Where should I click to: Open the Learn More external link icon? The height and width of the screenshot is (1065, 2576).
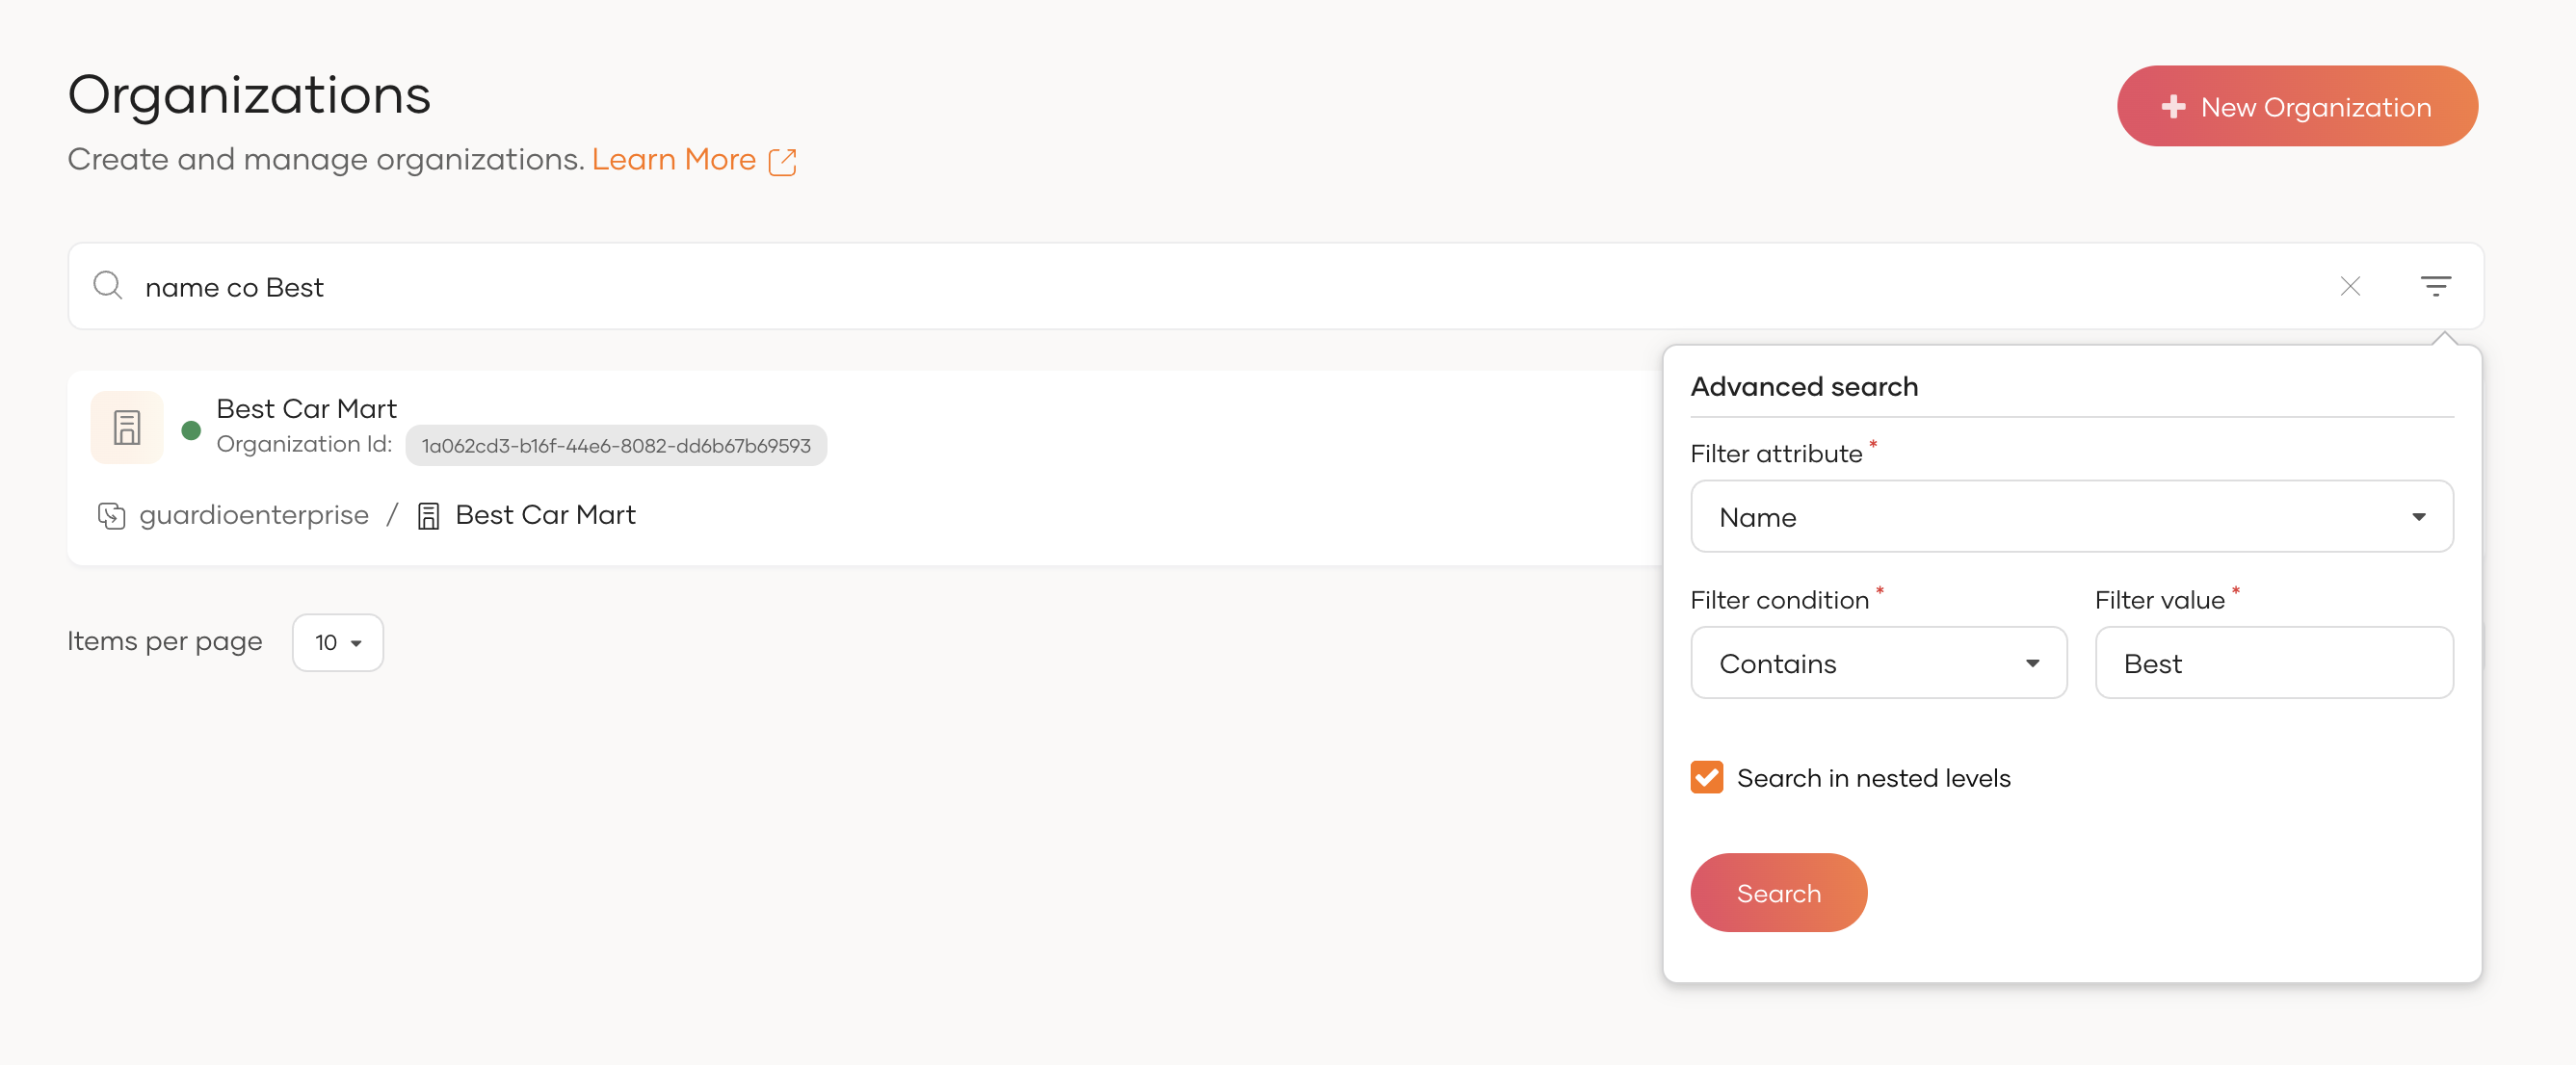(x=782, y=162)
